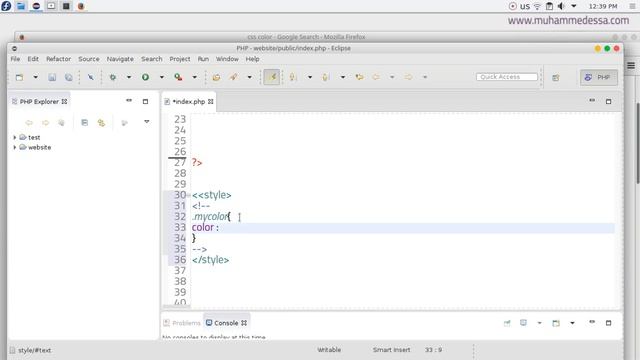This screenshot has width=640, height=360.
Task: Click the Open Type folder icon
Action: pyautogui.click(x=216, y=77)
